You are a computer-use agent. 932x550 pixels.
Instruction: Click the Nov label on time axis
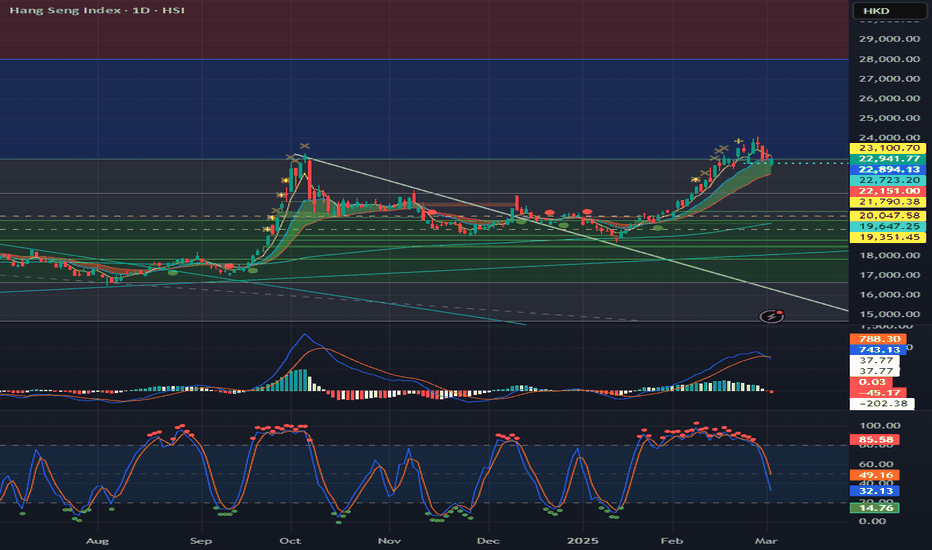(389, 540)
